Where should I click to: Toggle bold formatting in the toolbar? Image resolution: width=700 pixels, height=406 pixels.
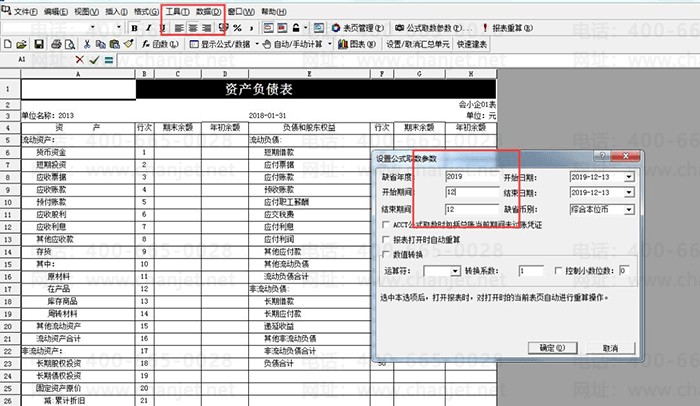point(134,27)
